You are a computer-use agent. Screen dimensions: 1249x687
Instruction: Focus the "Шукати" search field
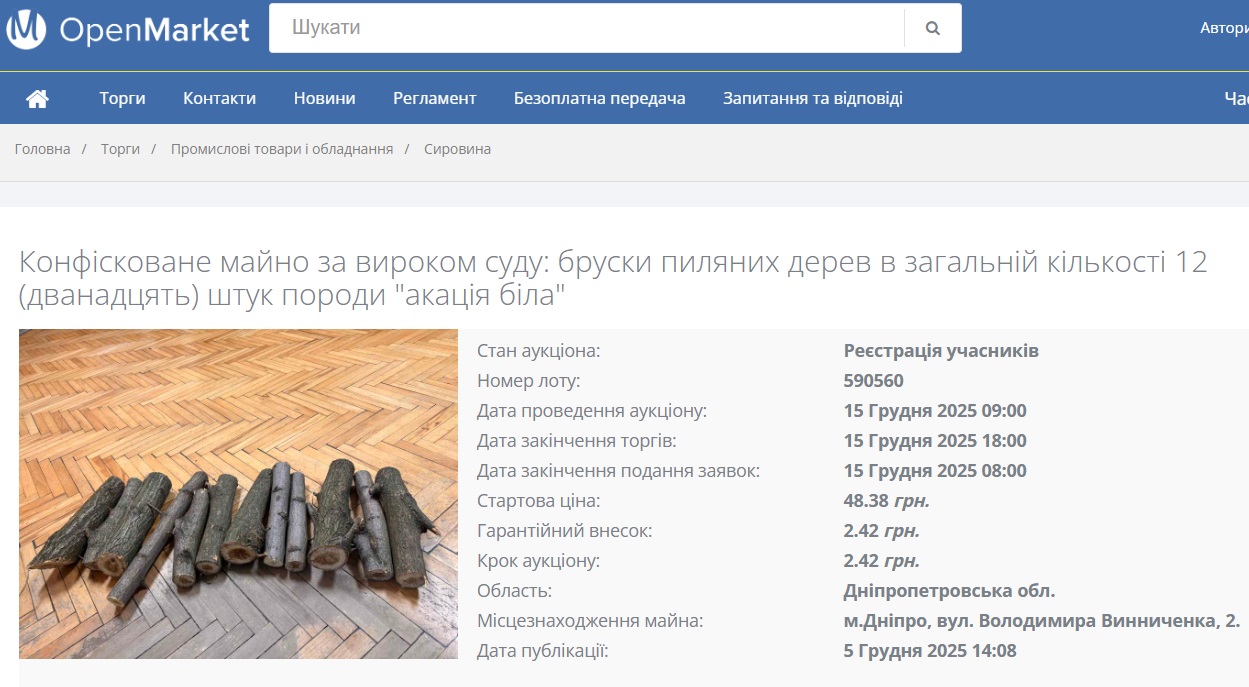[x=586, y=28]
